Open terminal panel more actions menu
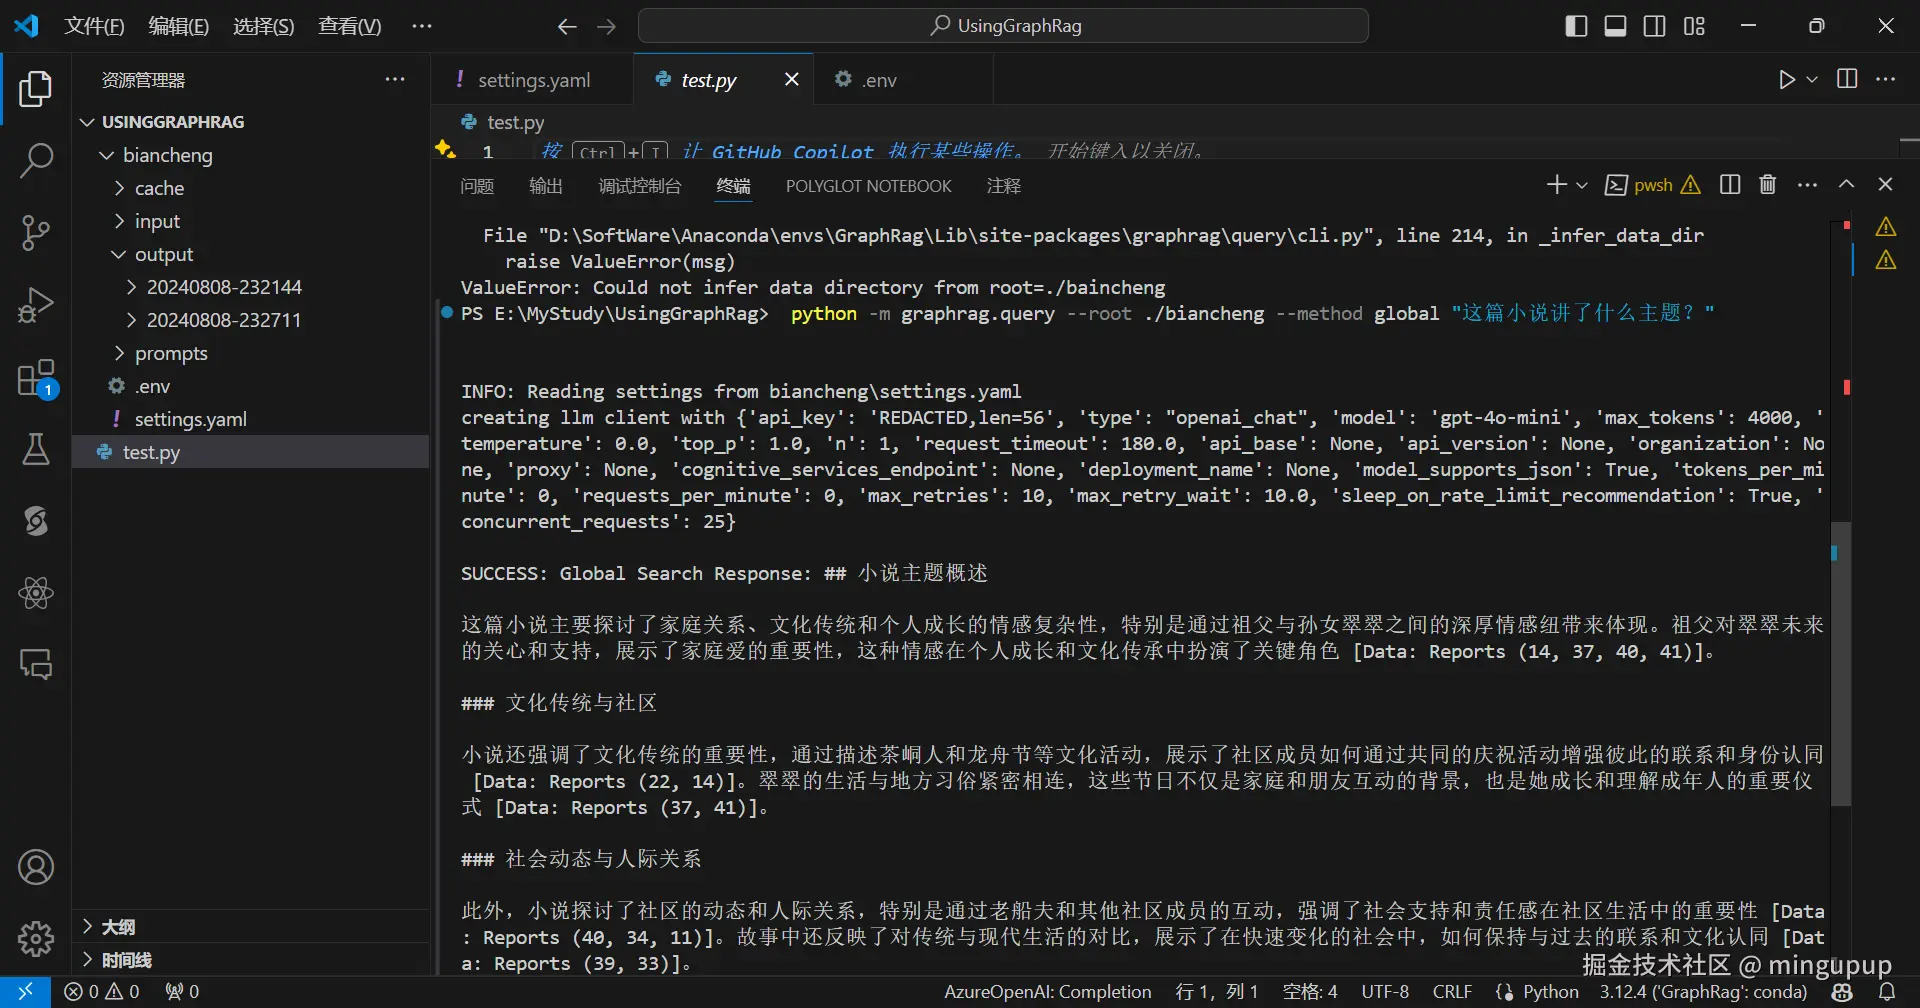1920x1008 pixels. (1807, 185)
